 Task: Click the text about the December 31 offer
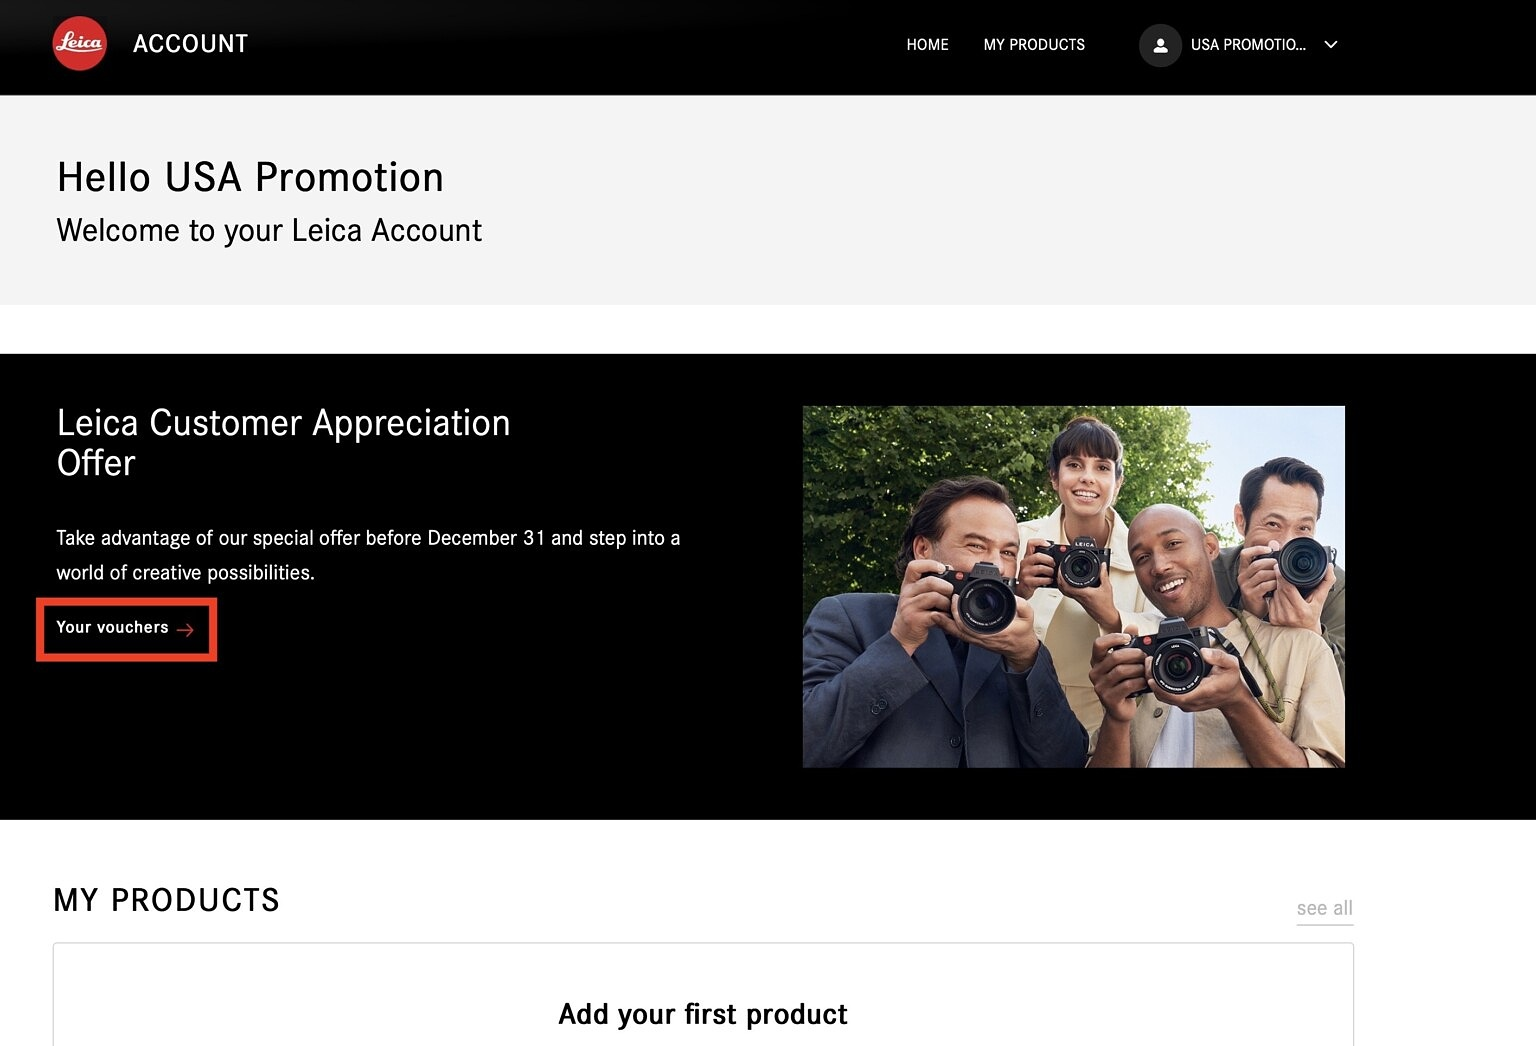[x=368, y=555]
